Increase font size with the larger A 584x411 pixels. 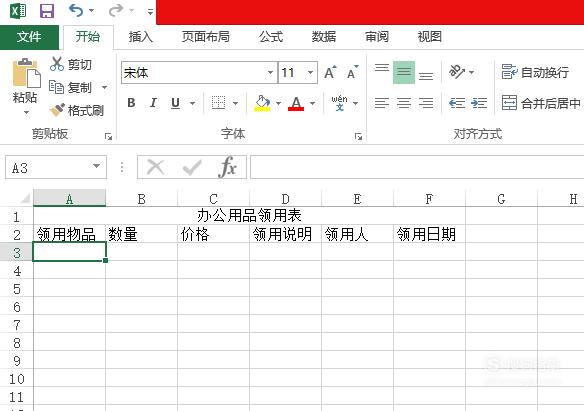(x=330, y=72)
